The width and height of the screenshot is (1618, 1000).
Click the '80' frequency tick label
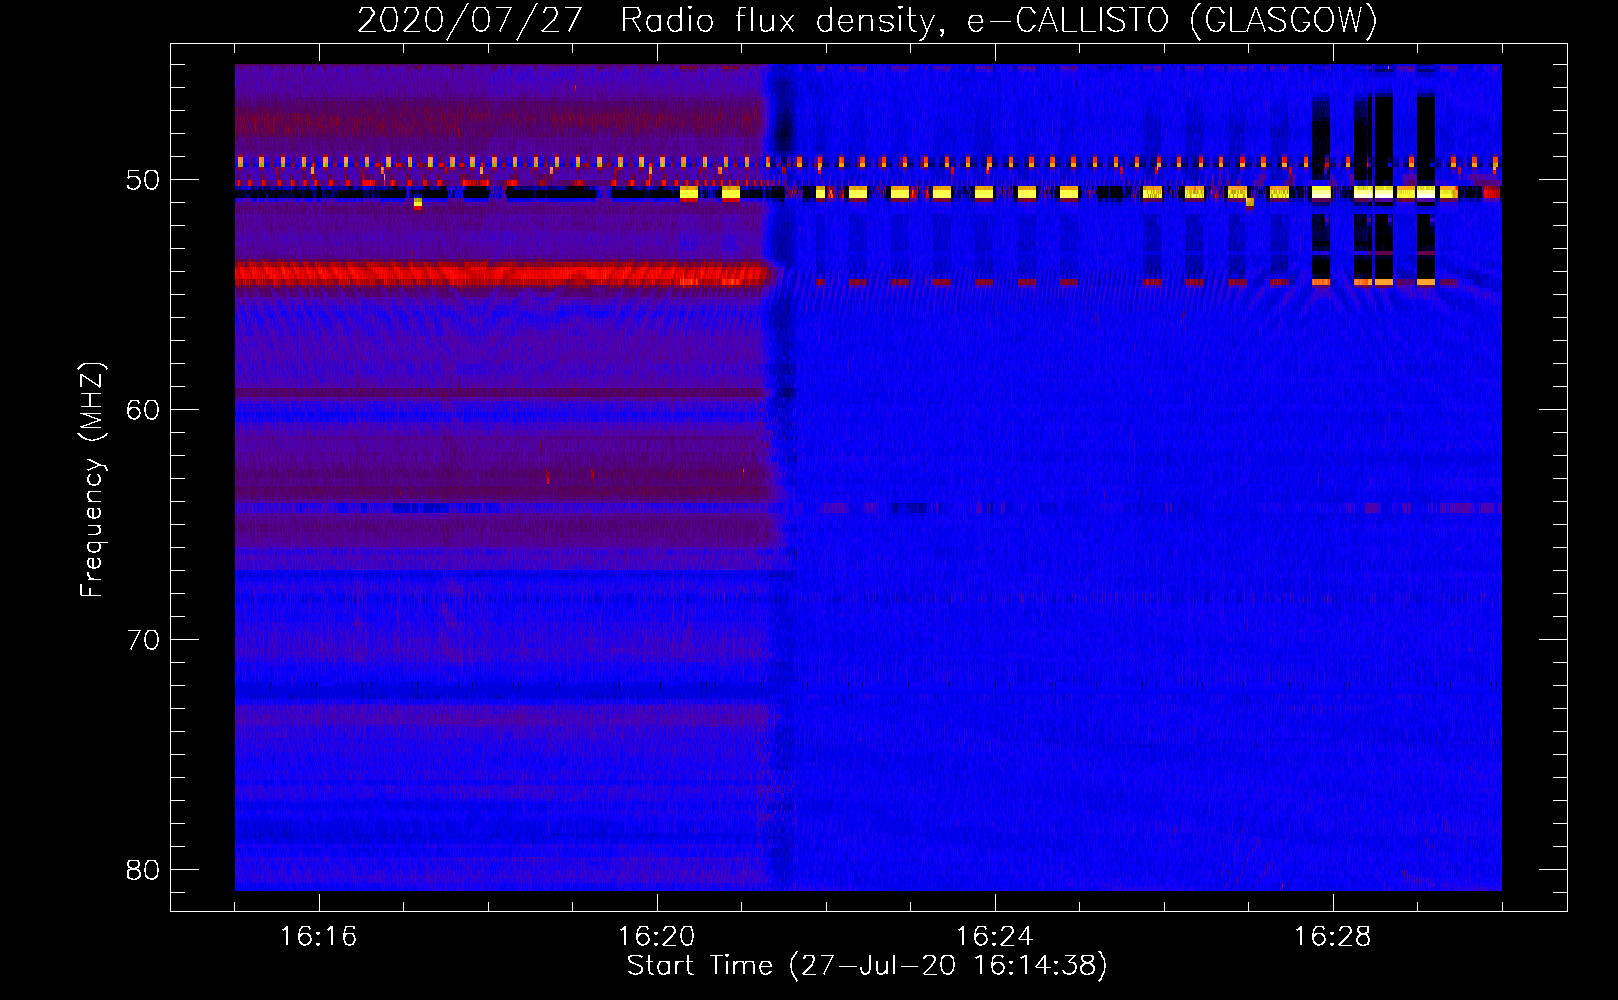coord(143,870)
